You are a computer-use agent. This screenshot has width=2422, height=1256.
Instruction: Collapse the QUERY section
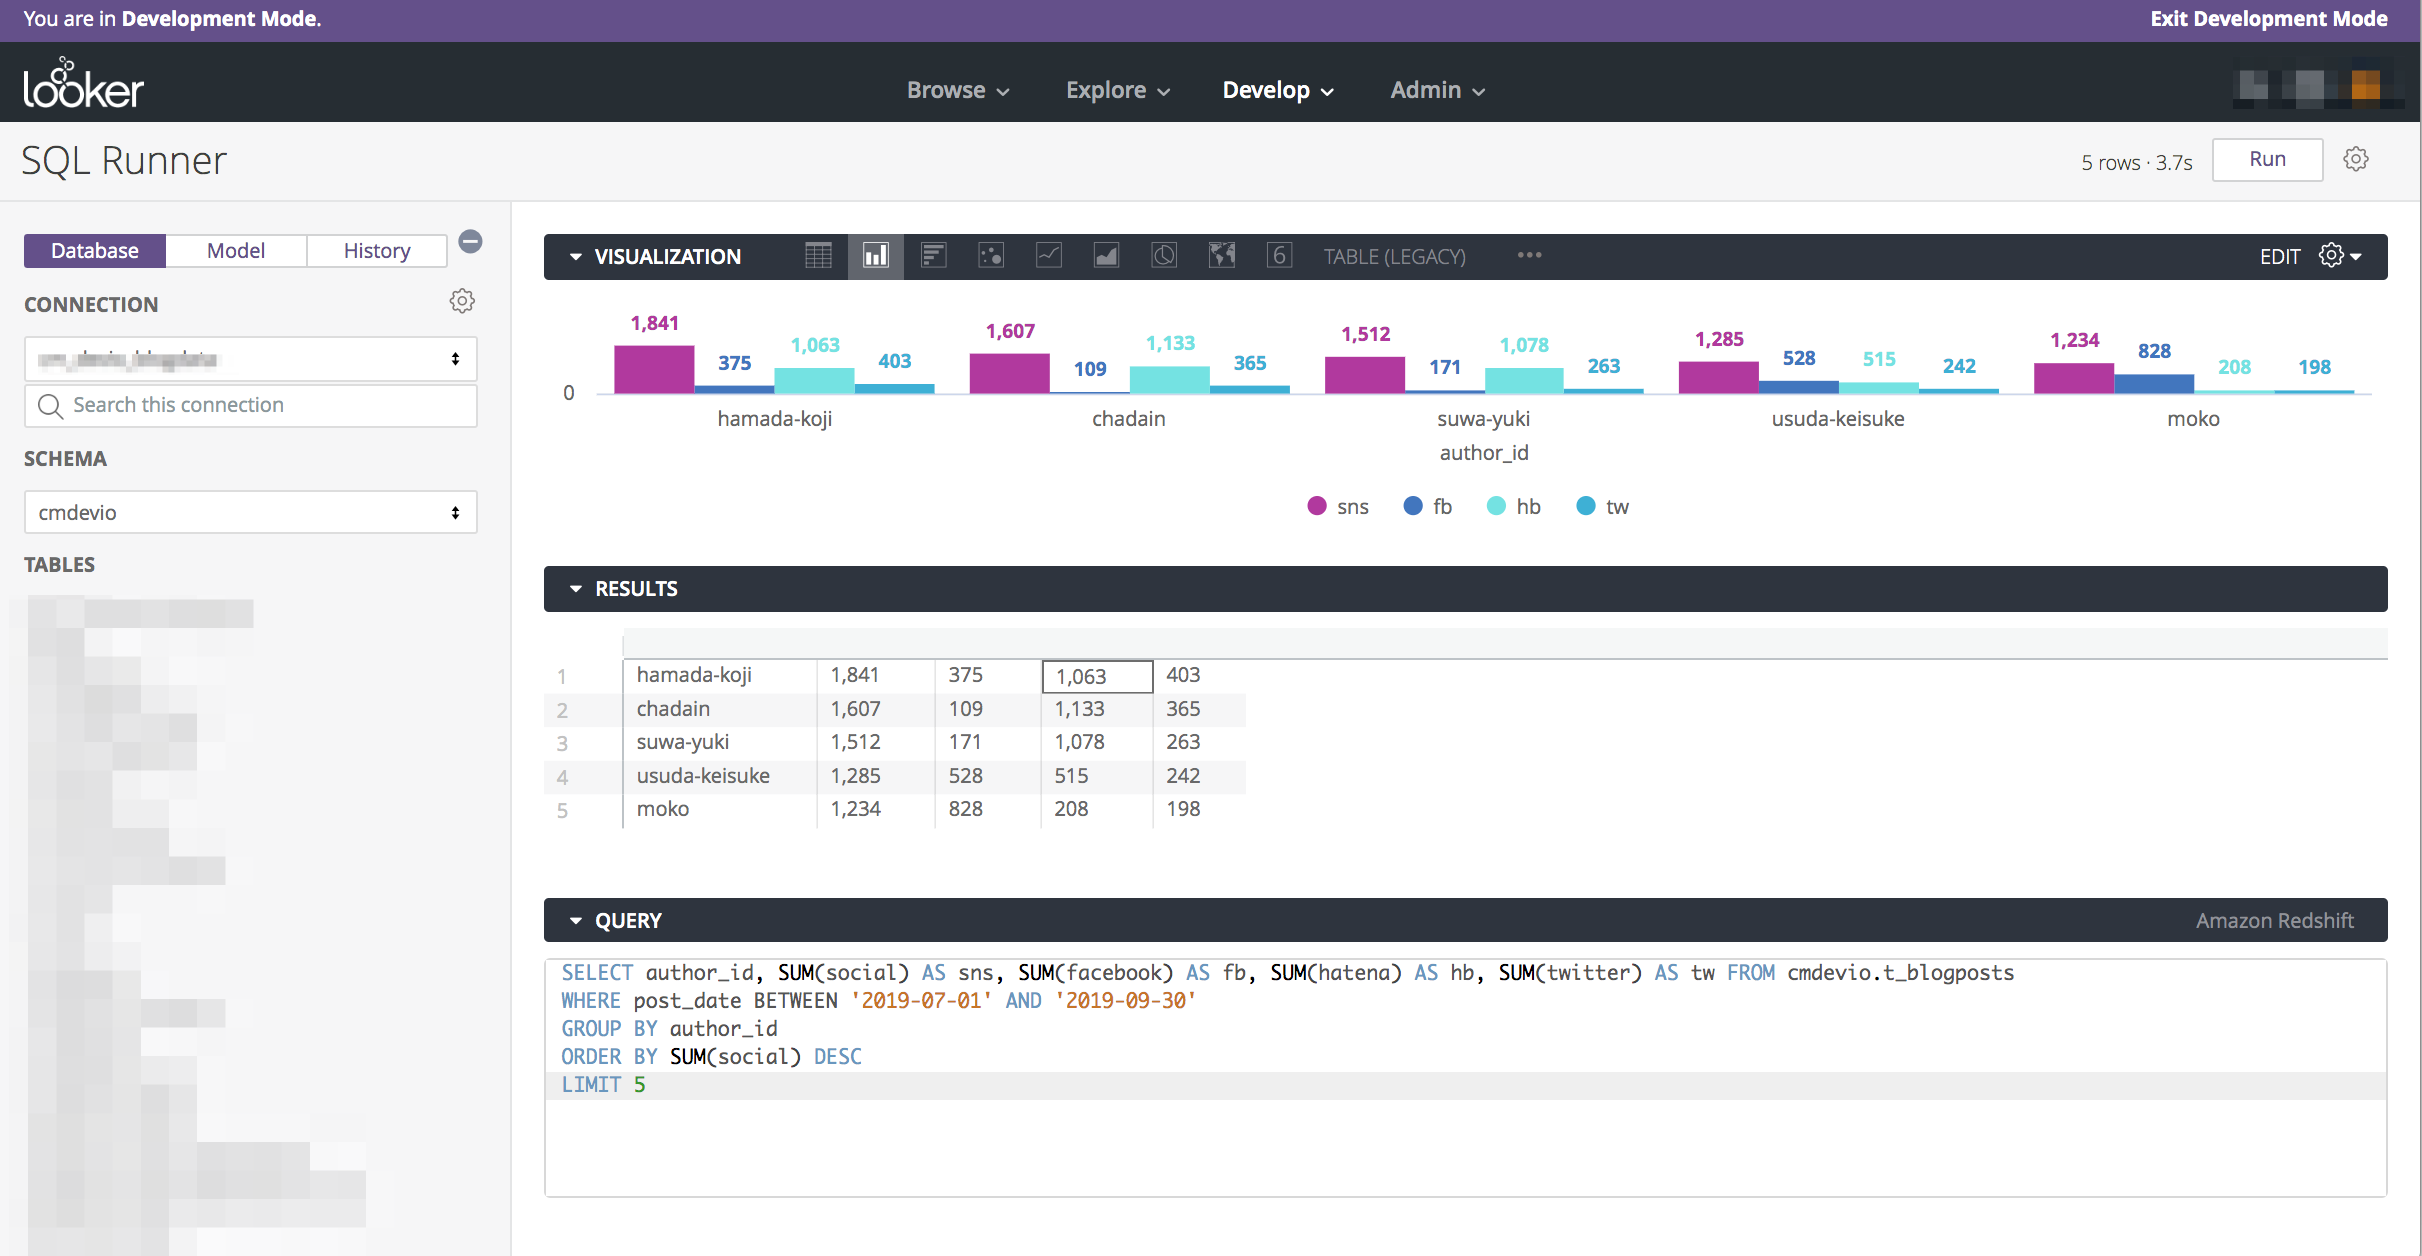(x=576, y=920)
